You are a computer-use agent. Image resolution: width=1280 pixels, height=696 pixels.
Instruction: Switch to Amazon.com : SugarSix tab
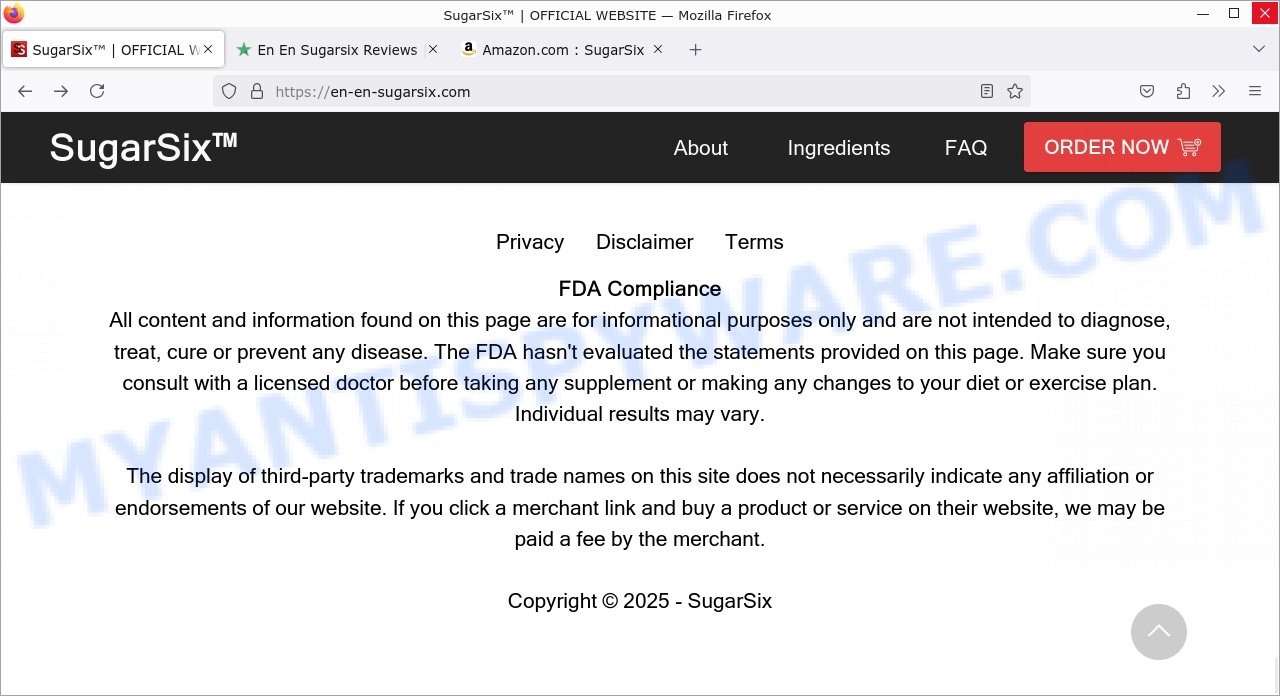[x=563, y=50]
